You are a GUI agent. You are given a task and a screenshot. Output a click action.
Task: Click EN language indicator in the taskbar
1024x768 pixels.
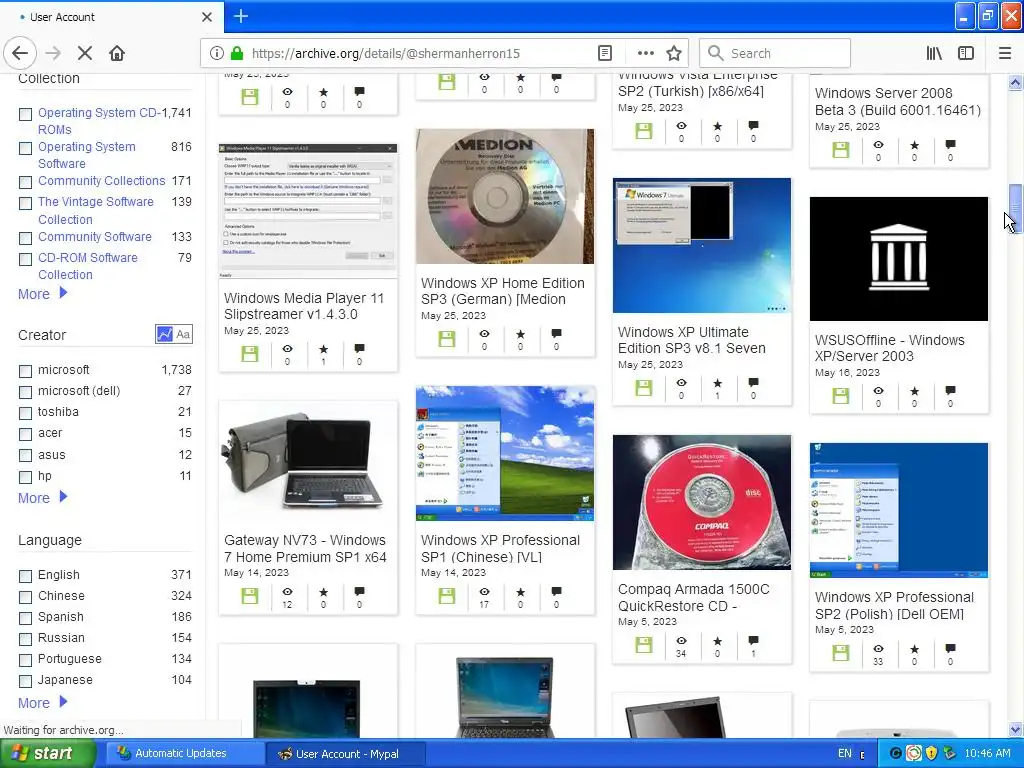click(844, 754)
